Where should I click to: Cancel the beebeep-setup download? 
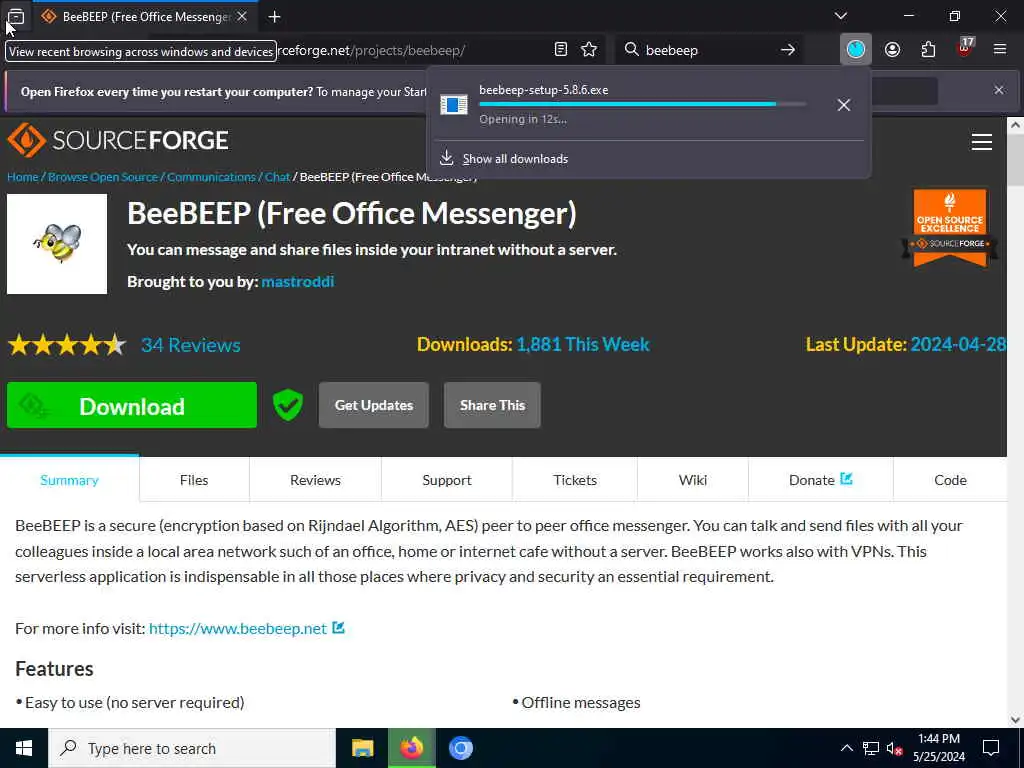click(x=844, y=105)
